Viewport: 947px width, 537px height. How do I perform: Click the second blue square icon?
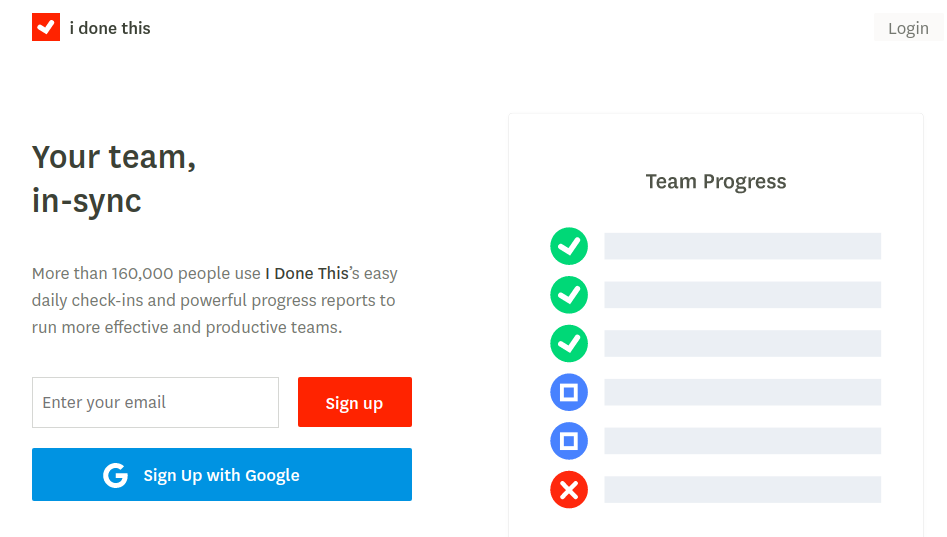tap(569, 441)
